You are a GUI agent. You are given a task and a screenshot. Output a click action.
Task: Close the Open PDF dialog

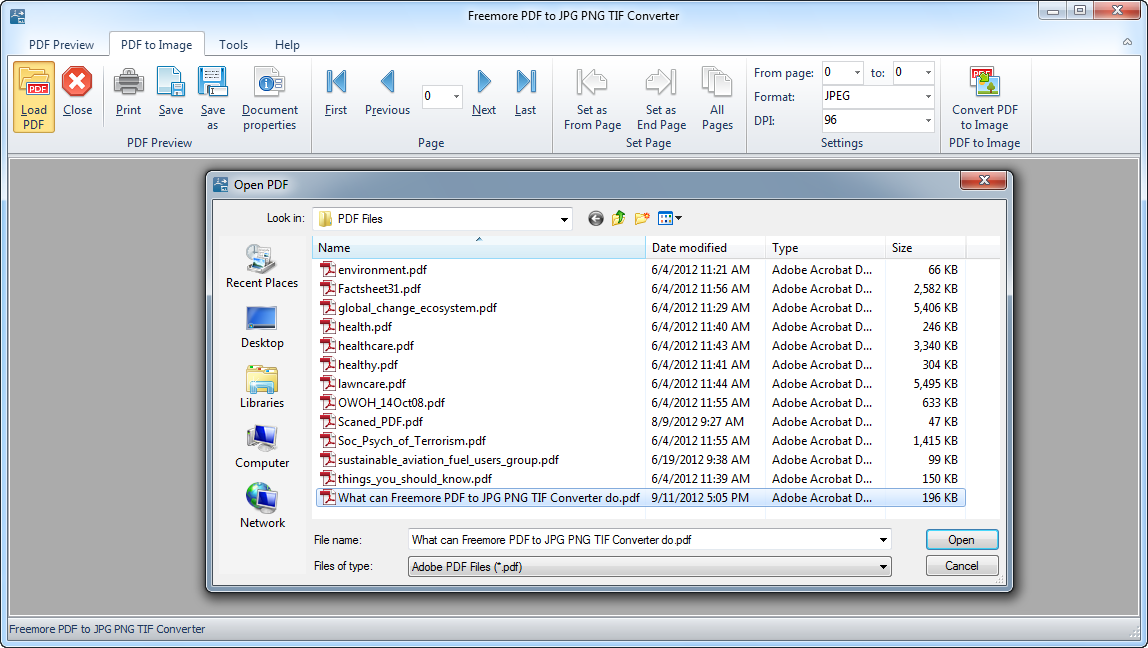click(x=984, y=180)
